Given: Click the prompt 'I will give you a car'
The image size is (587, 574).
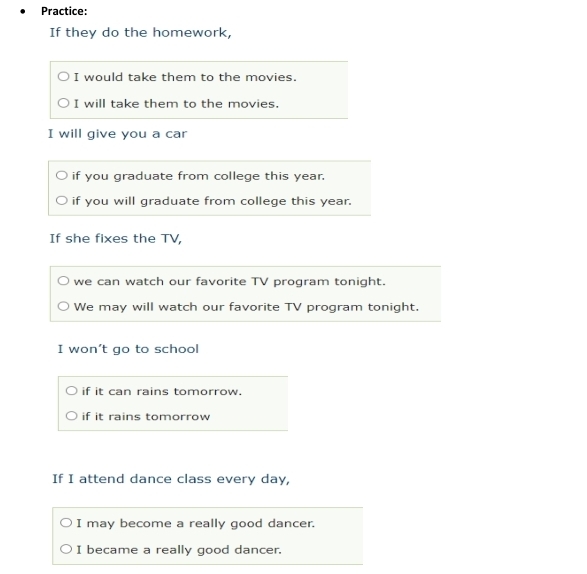Looking at the screenshot, I should coord(118,134).
